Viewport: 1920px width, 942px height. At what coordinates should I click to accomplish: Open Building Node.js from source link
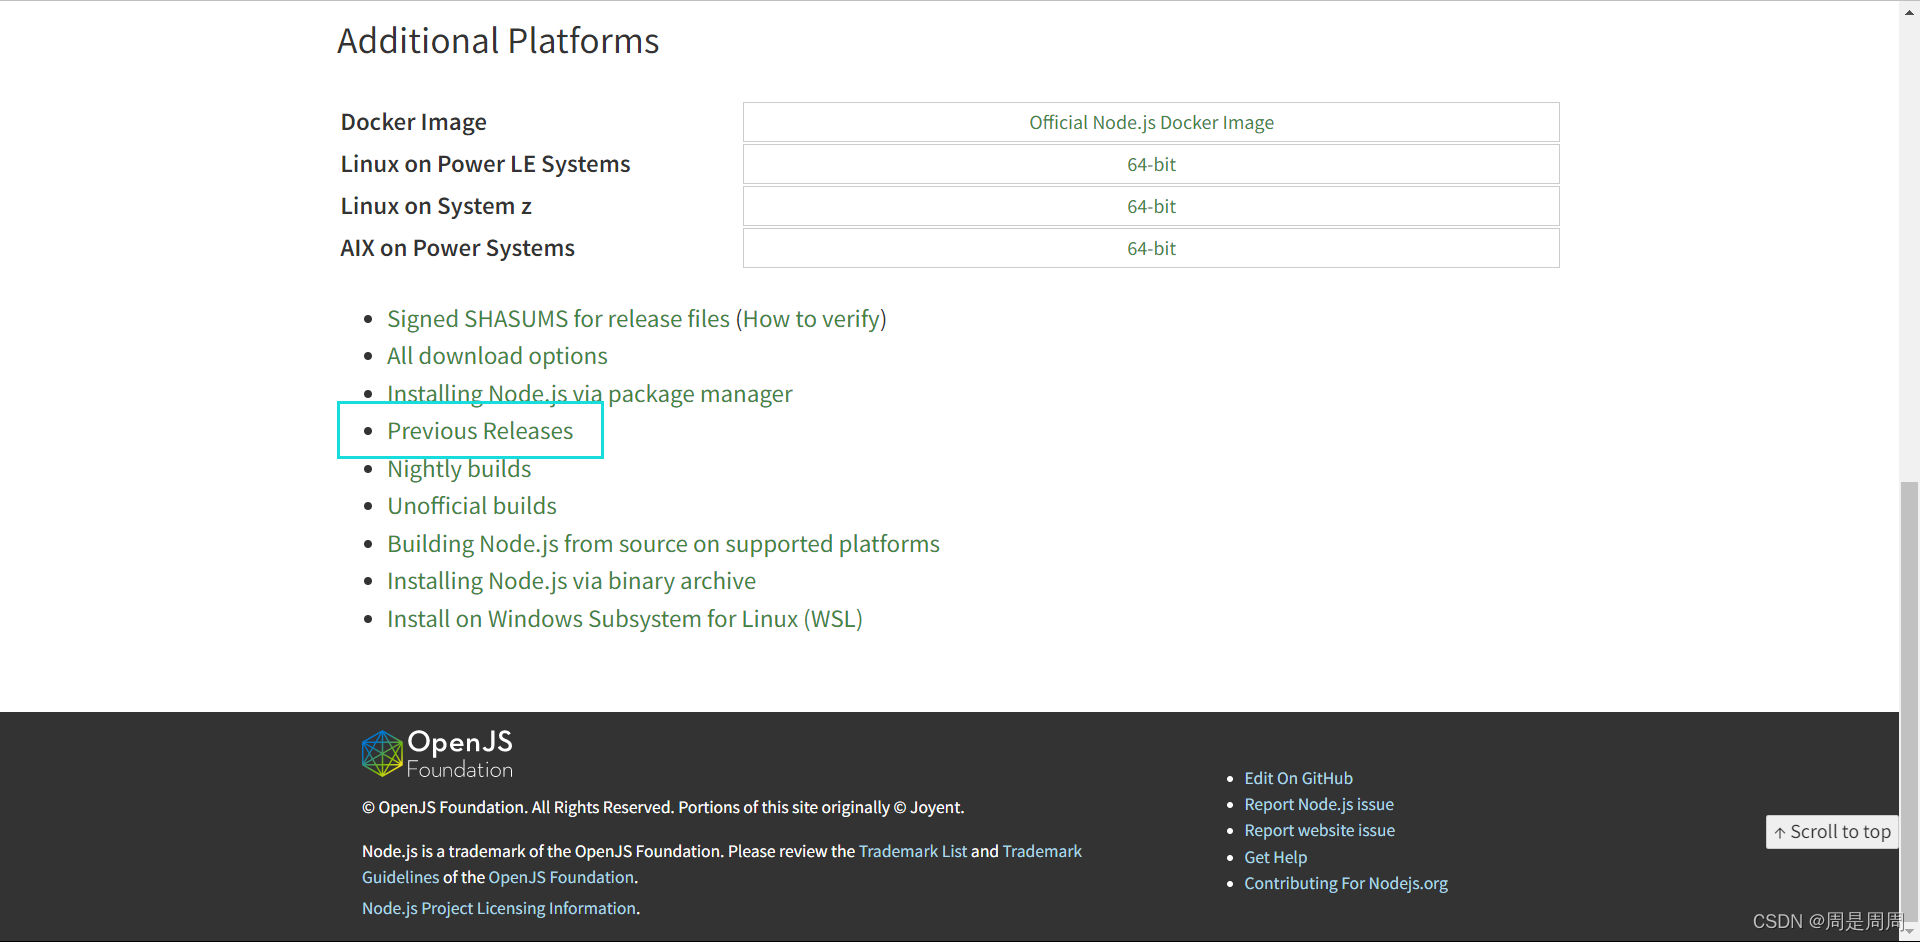(663, 544)
